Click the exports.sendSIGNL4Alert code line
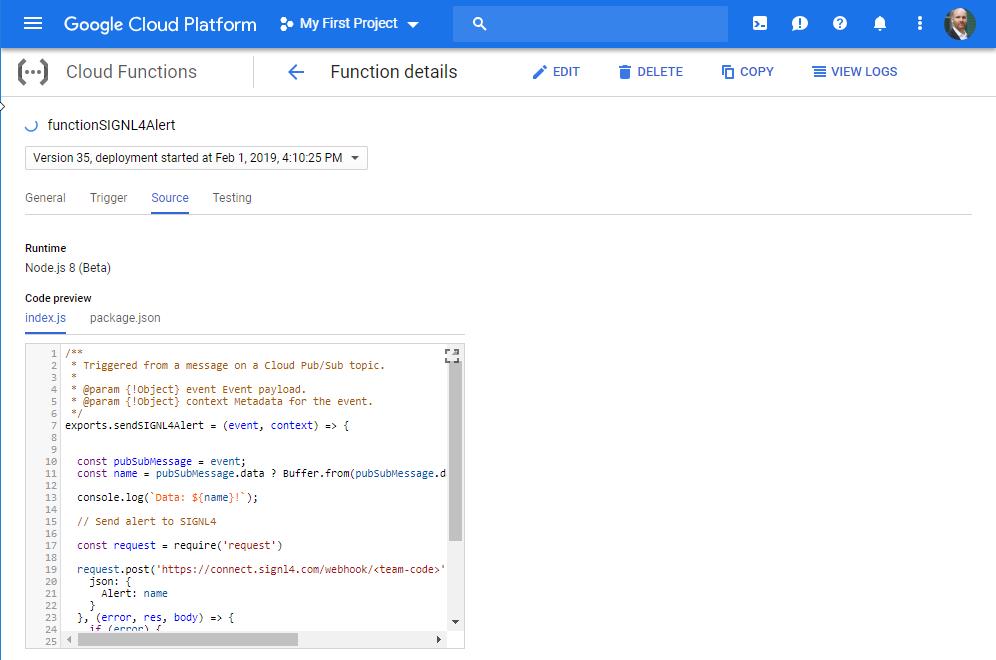996x660 pixels. point(207,426)
